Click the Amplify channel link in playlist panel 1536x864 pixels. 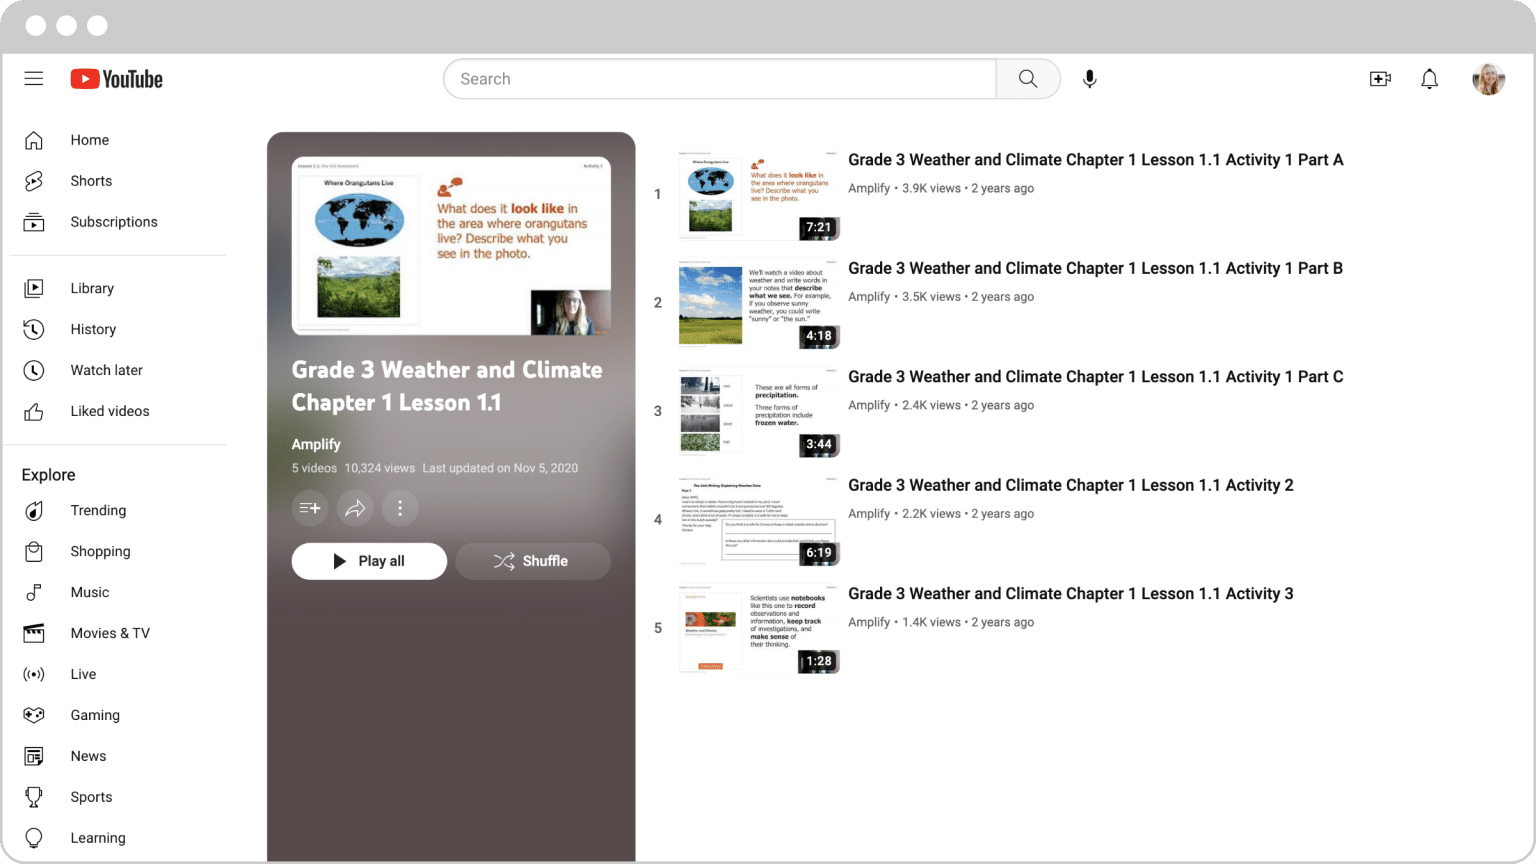point(316,444)
